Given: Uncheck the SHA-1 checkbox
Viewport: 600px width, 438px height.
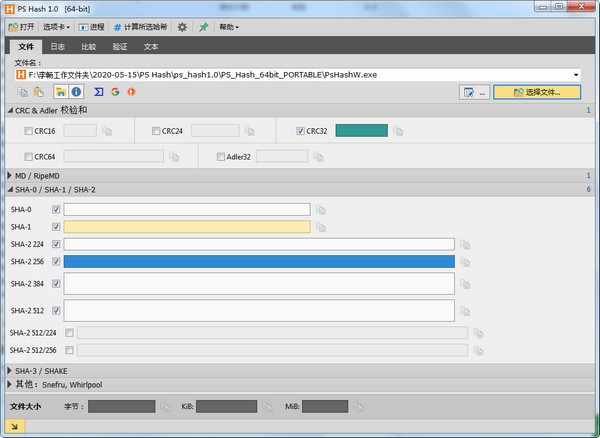Looking at the screenshot, I should click(56, 227).
